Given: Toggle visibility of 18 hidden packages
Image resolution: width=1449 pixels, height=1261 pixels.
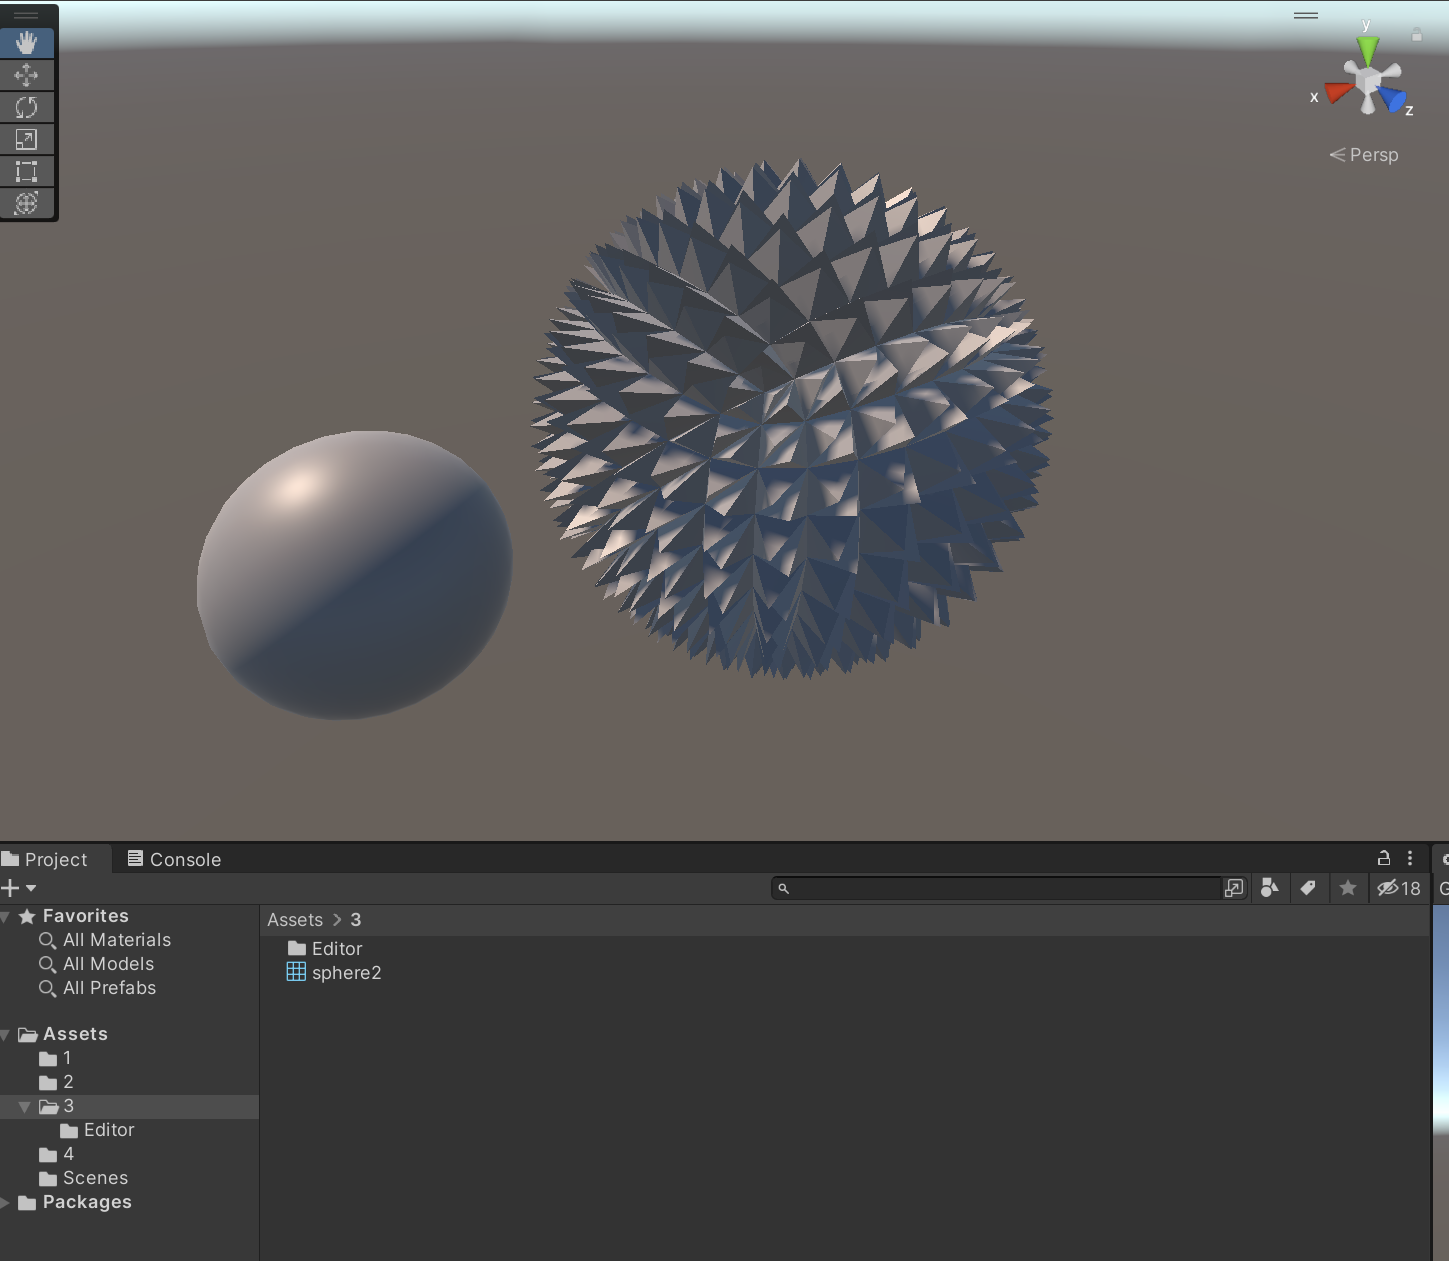Looking at the screenshot, I should 1397,888.
